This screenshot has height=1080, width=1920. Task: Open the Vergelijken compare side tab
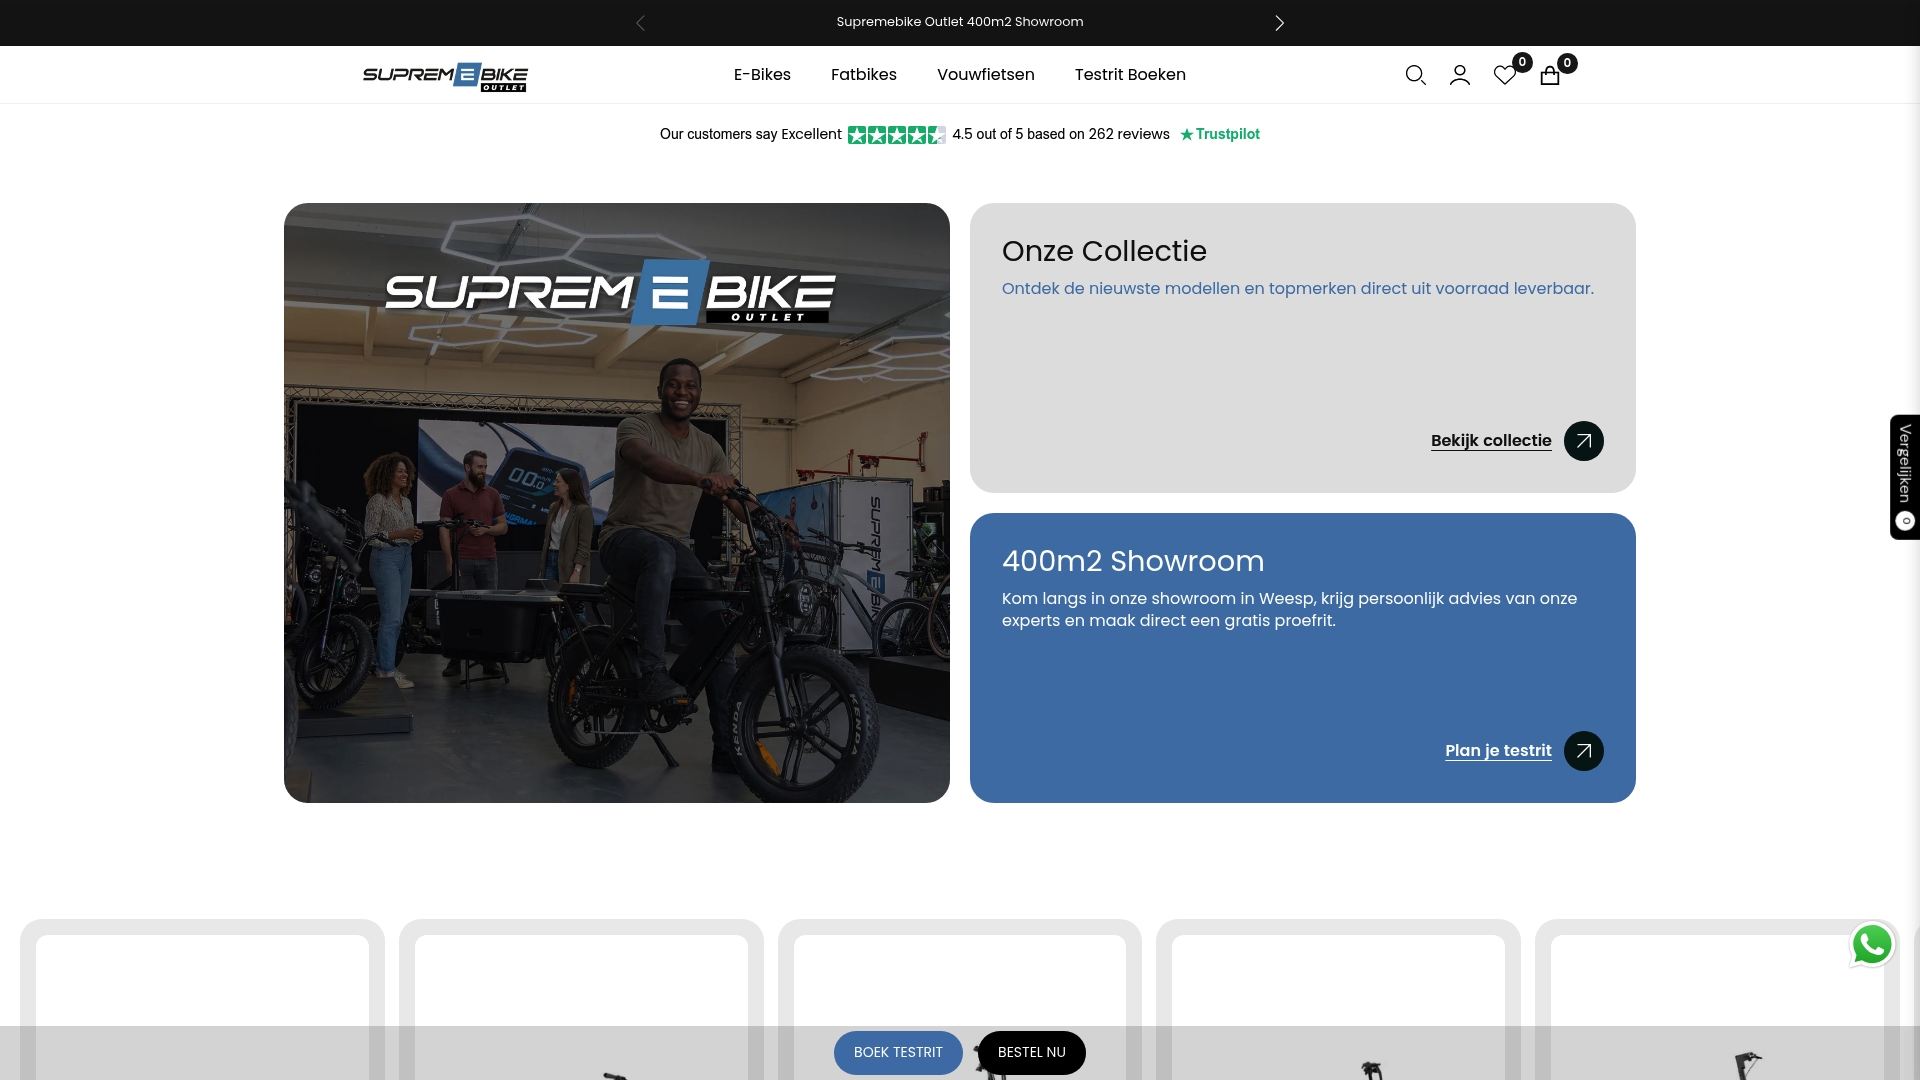click(x=1905, y=477)
